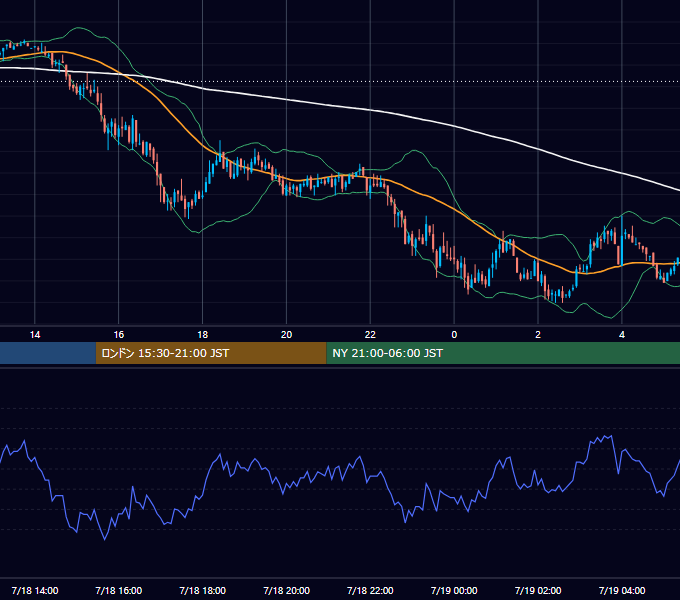Click the 14 hour axis label
680x600 pixels.
coord(35,335)
